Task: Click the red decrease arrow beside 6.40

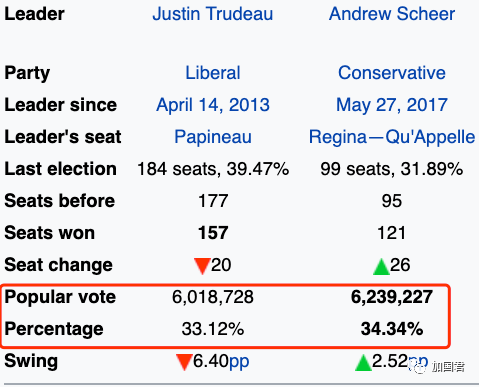Action: pos(184,362)
